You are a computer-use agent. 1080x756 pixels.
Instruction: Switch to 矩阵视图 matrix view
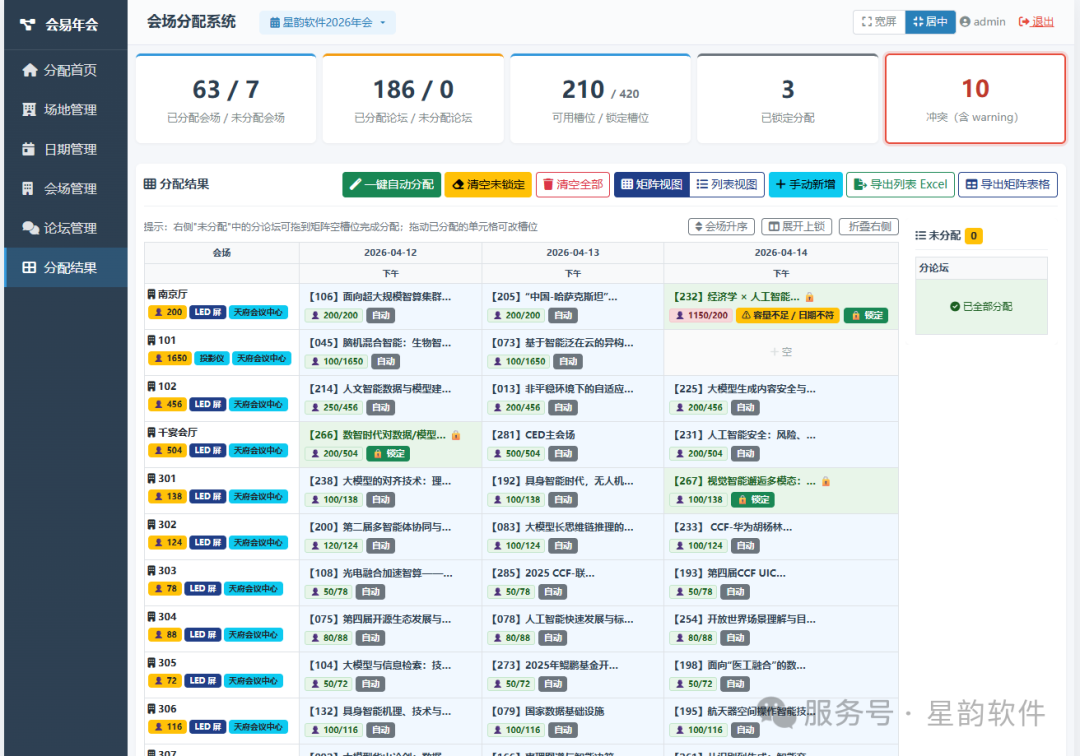pos(652,185)
